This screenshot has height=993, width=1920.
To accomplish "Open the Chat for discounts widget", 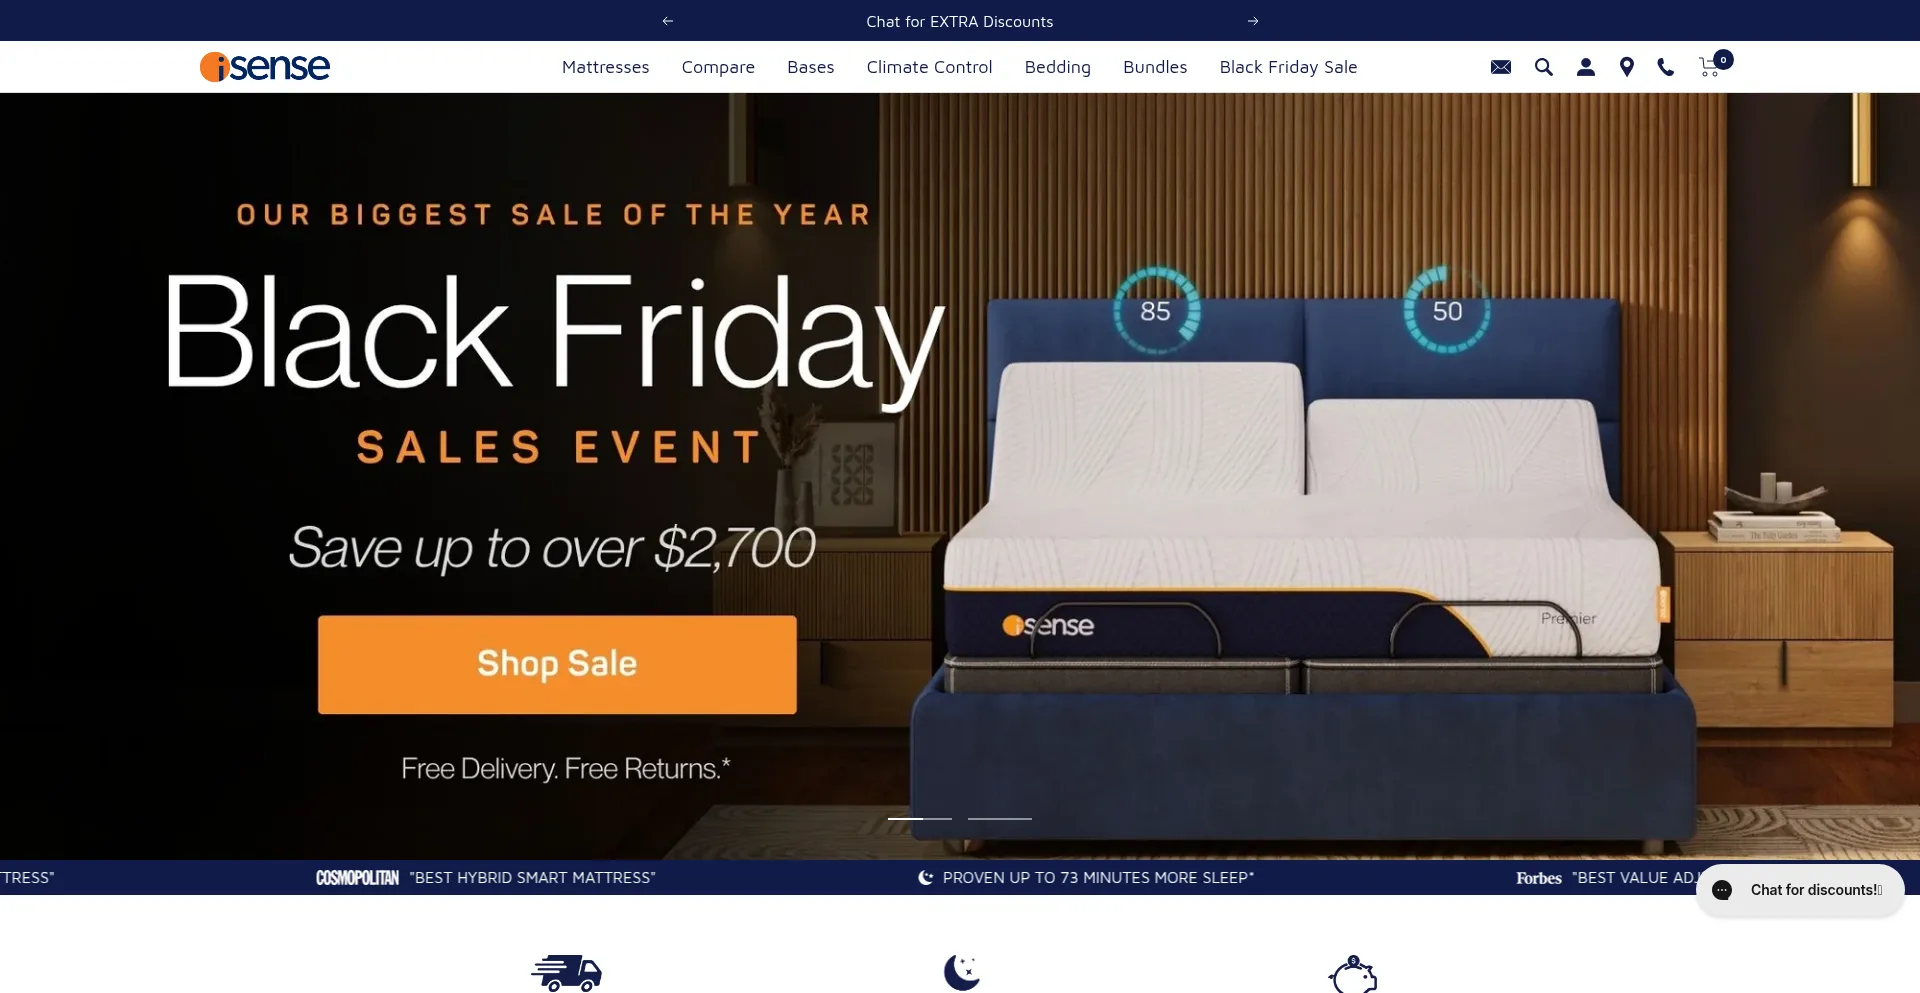I will (1800, 890).
